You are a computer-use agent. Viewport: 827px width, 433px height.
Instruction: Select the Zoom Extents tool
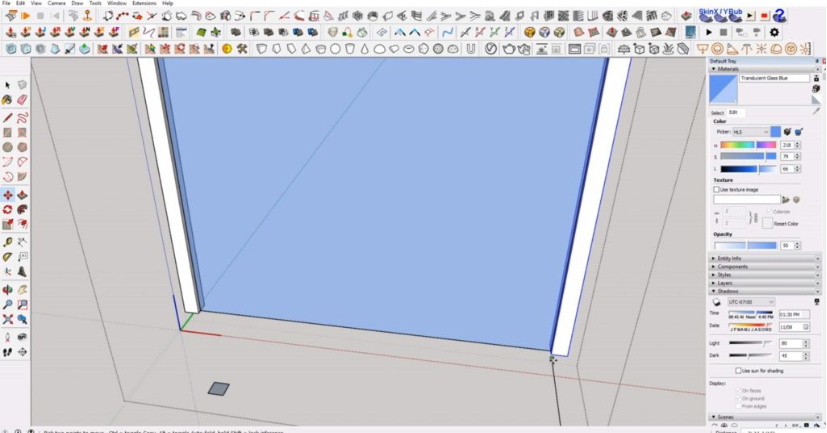[x=7, y=319]
